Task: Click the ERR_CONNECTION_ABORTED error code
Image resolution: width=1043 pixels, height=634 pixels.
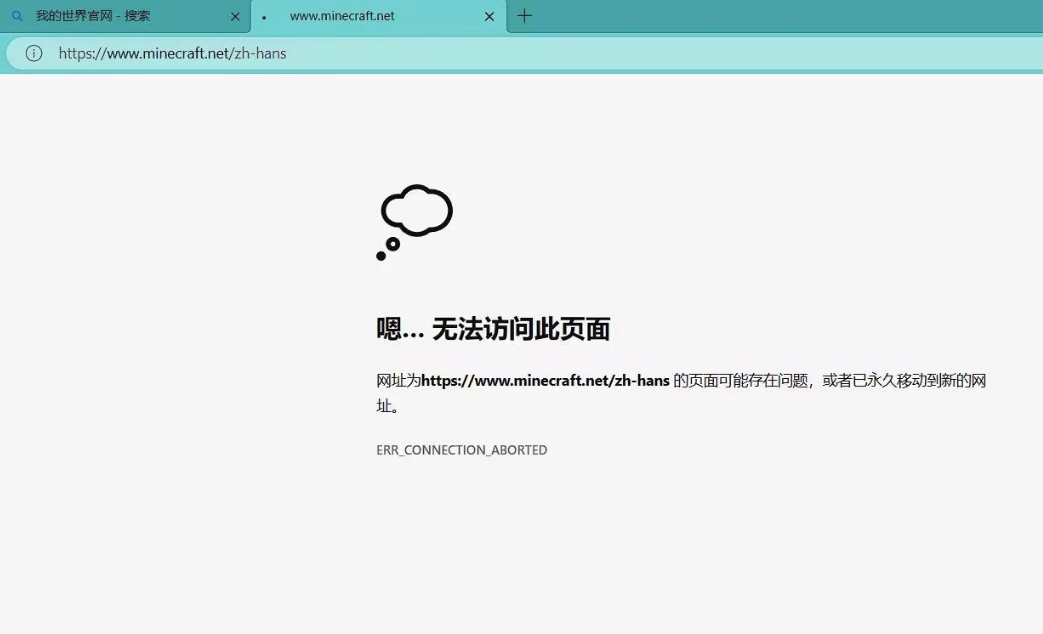Action: (462, 450)
